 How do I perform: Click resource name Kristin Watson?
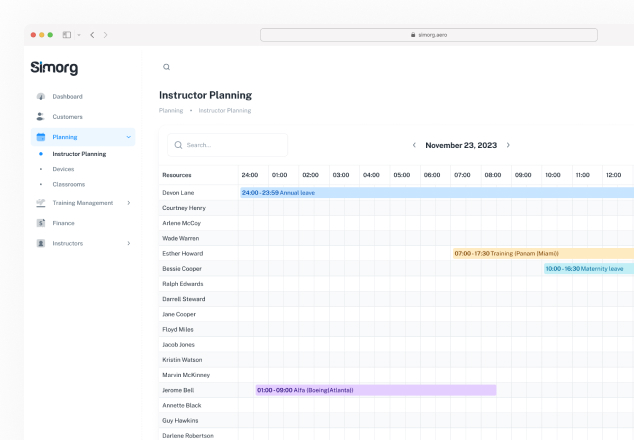point(182,360)
